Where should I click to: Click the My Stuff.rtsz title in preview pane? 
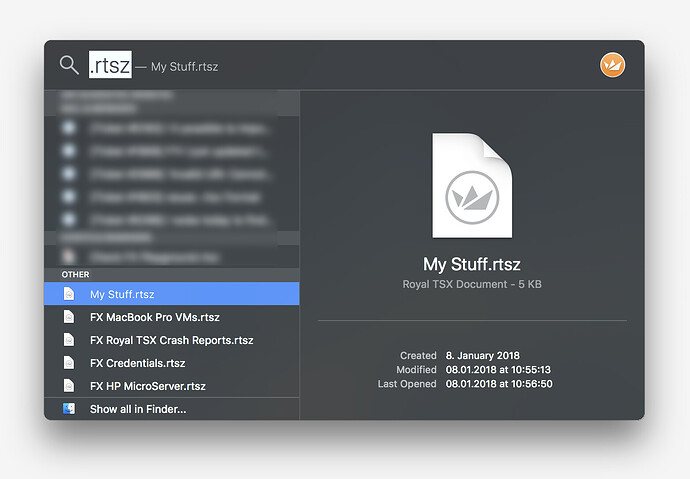point(471,264)
